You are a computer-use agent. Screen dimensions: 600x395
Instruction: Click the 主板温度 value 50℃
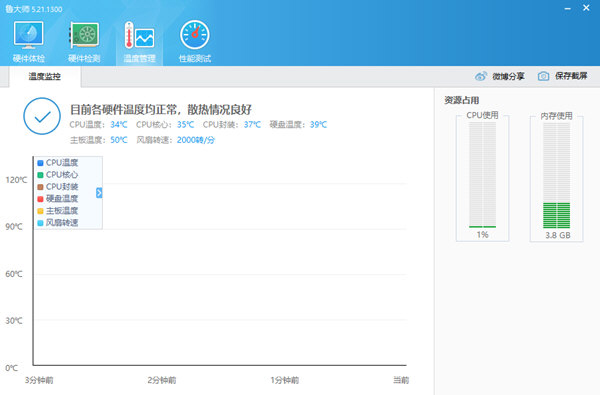point(119,140)
